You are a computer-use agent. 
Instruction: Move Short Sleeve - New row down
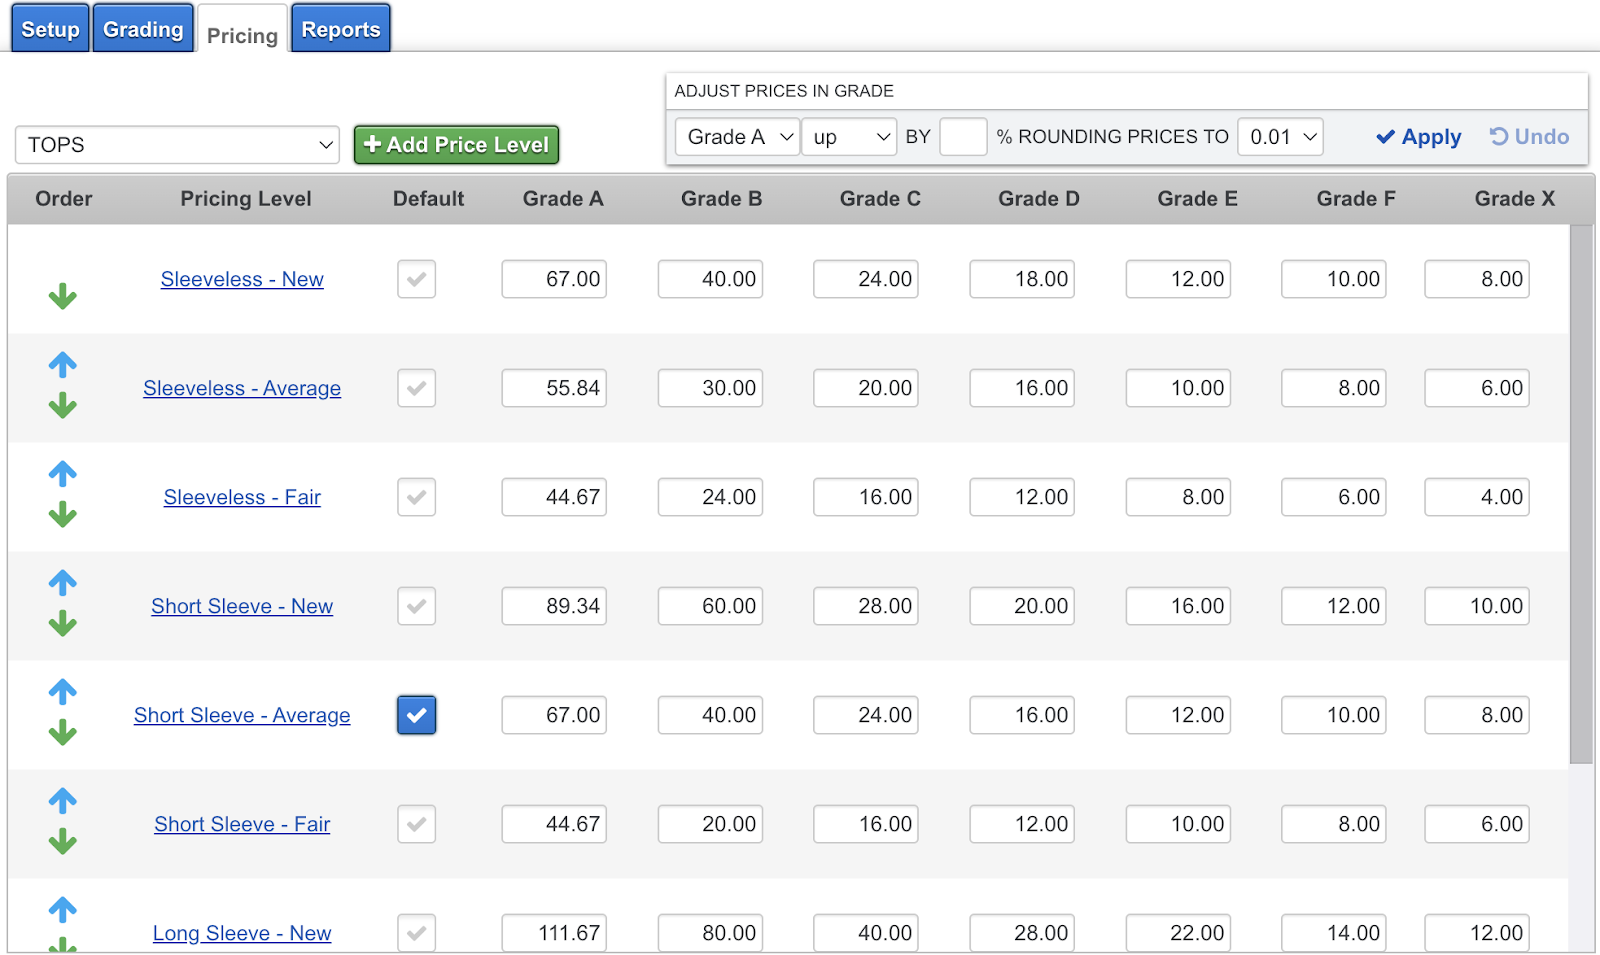[x=63, y=623]
